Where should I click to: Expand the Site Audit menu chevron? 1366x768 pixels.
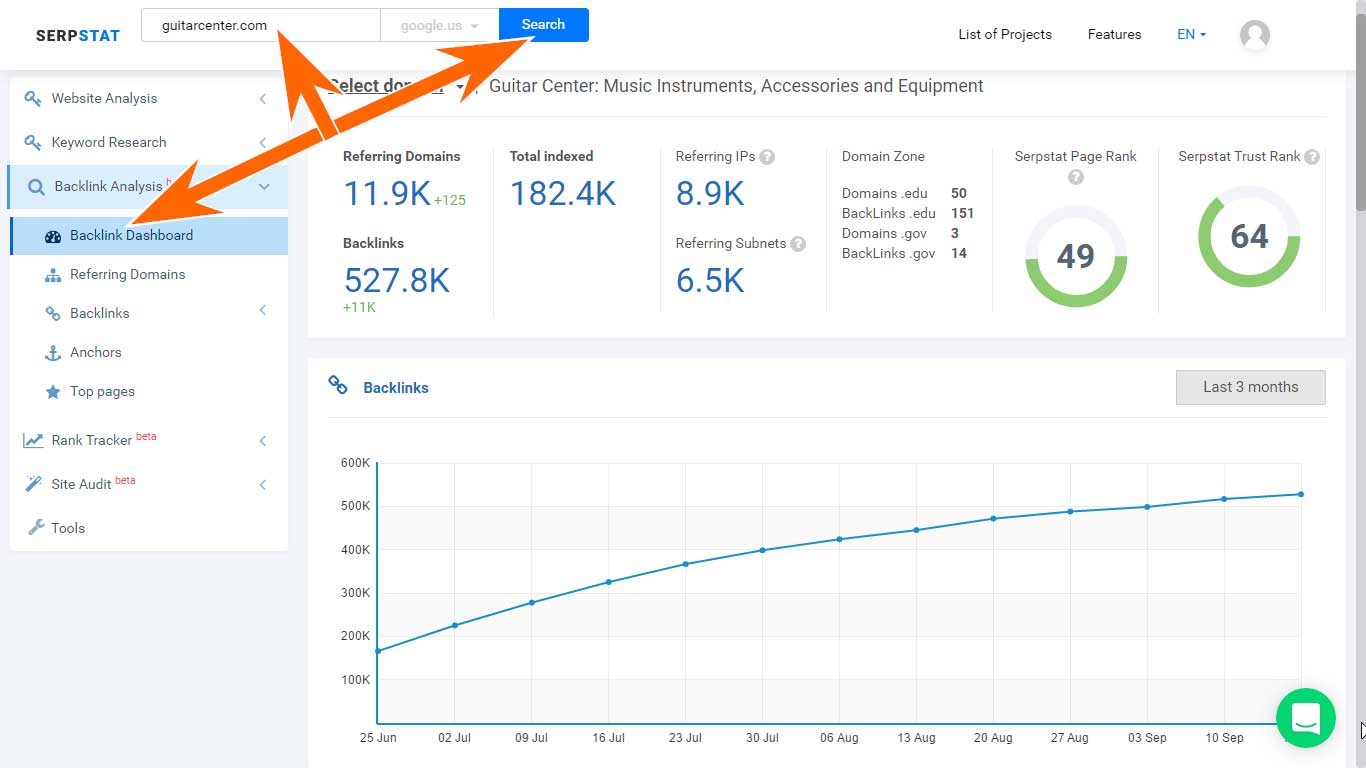(263, 485)
